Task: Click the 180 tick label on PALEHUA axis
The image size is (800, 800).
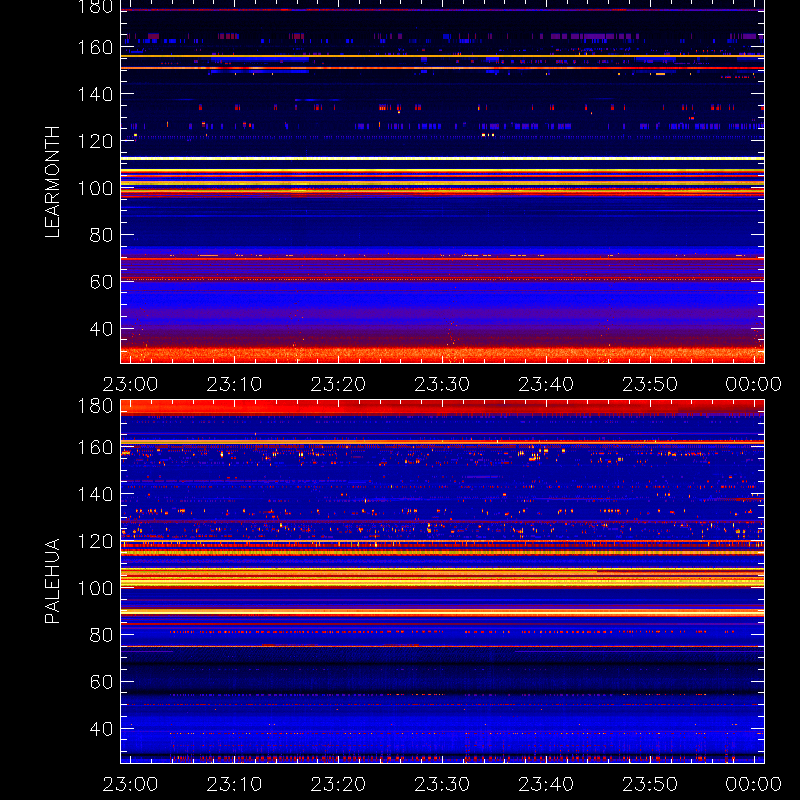Action: point(95,406)
